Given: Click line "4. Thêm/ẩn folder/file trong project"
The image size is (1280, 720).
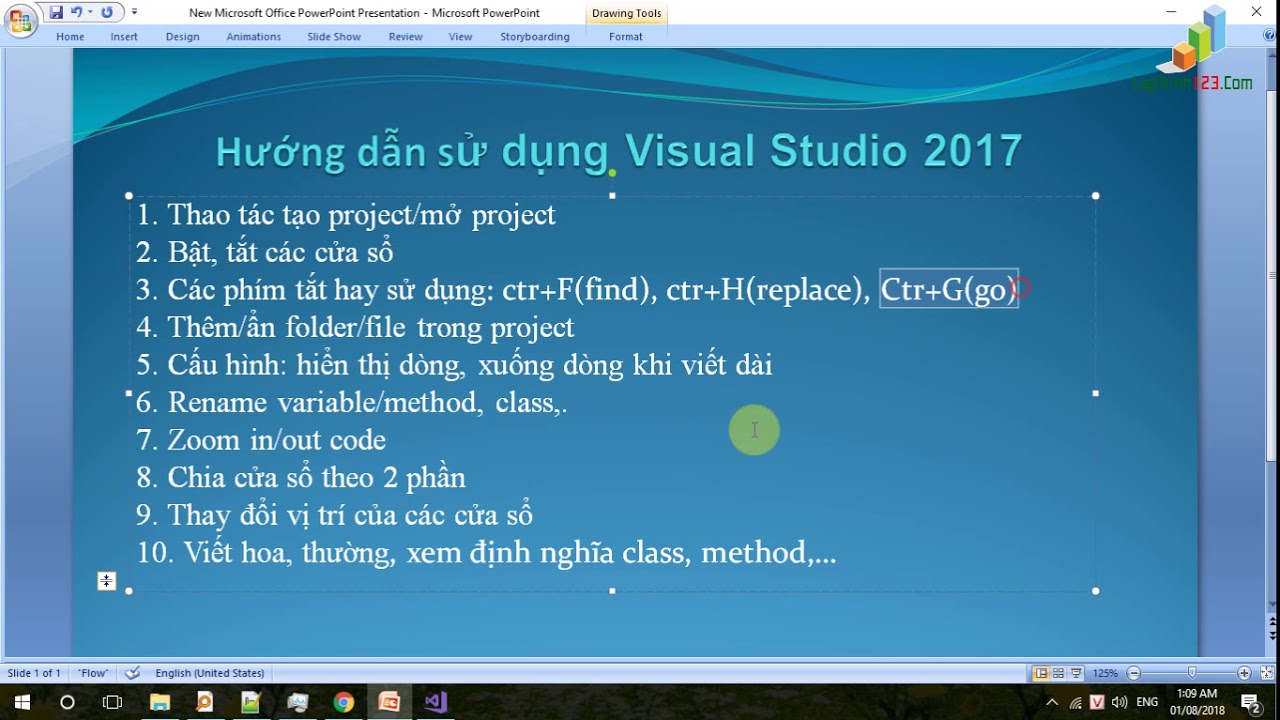Looking at the screenshot, I should 355,328.
